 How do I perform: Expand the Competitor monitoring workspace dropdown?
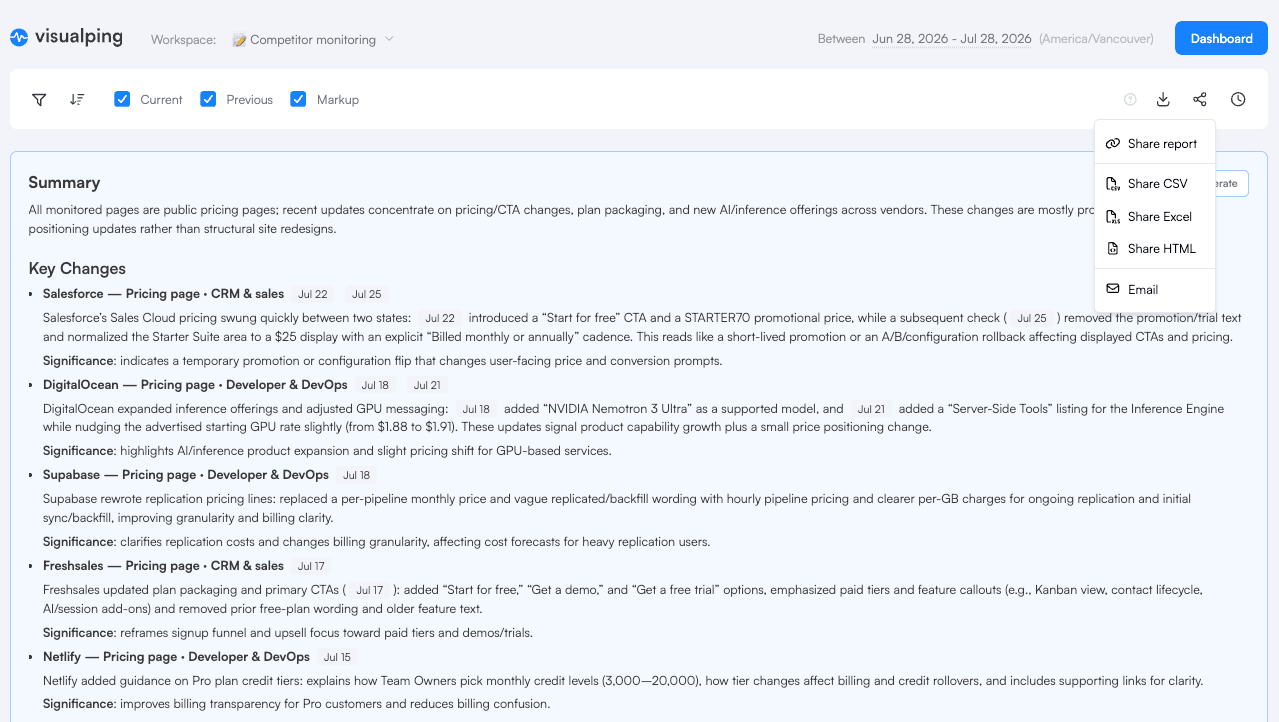[313, 40]
